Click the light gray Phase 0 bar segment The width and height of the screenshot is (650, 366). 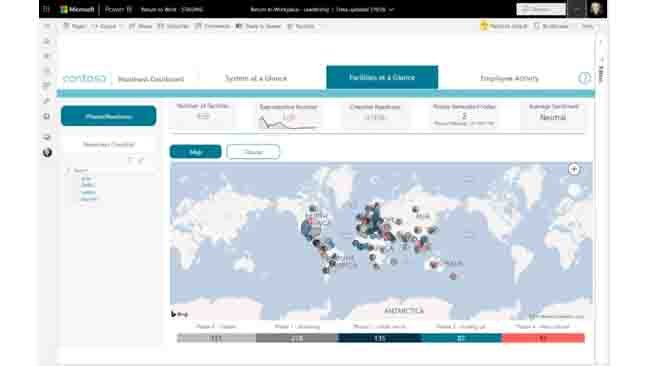pyautogui.click(x=216, y=338)
